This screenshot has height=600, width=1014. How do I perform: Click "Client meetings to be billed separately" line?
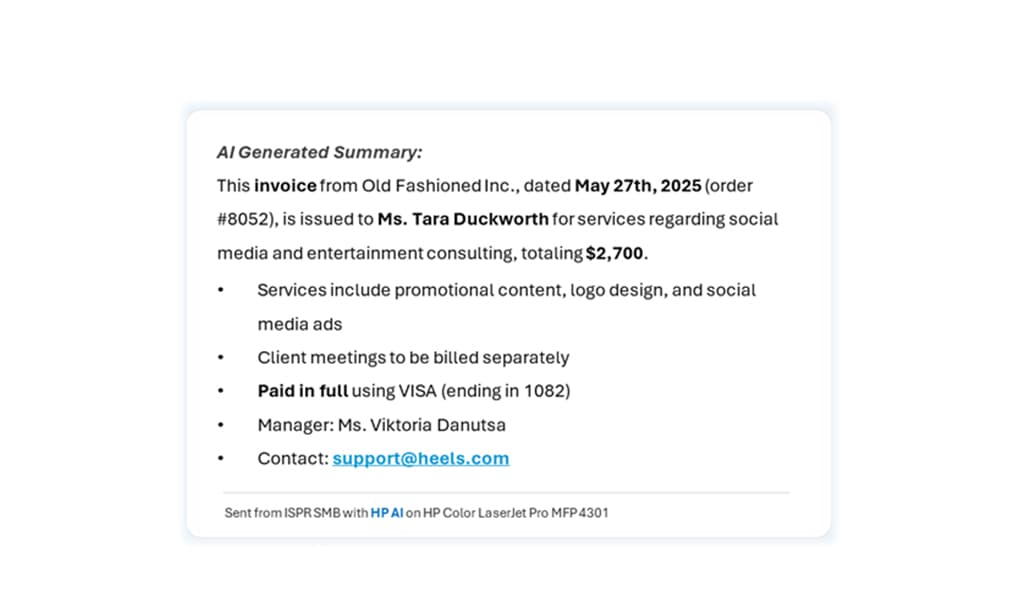[x=413, y=358]
